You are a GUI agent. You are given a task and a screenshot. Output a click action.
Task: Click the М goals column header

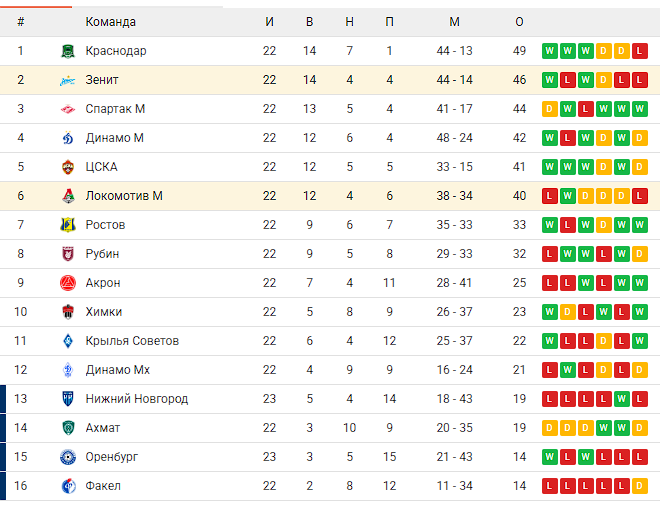coord(454,22)
